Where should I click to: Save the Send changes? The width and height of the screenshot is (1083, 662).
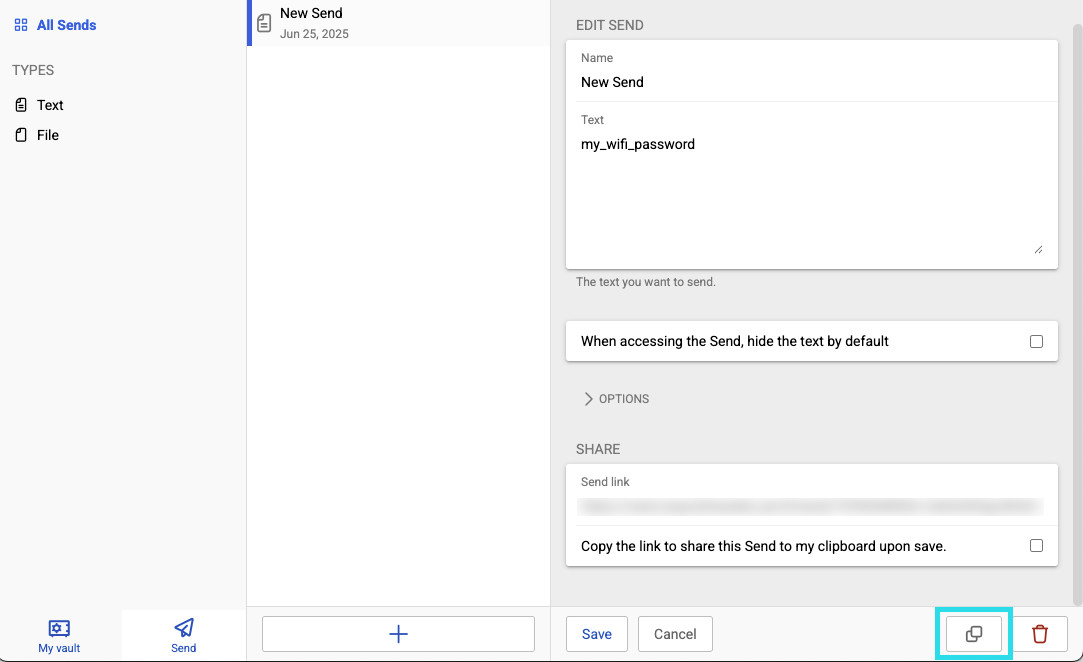pos(596,634)
